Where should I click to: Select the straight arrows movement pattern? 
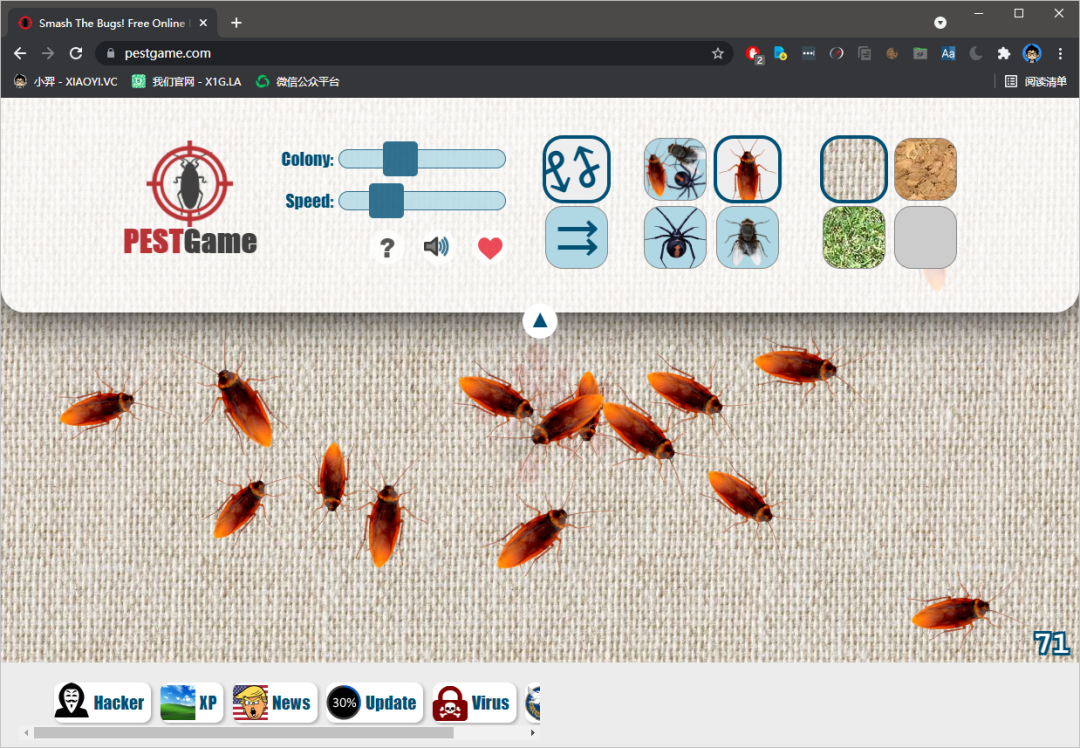[576, 238]
